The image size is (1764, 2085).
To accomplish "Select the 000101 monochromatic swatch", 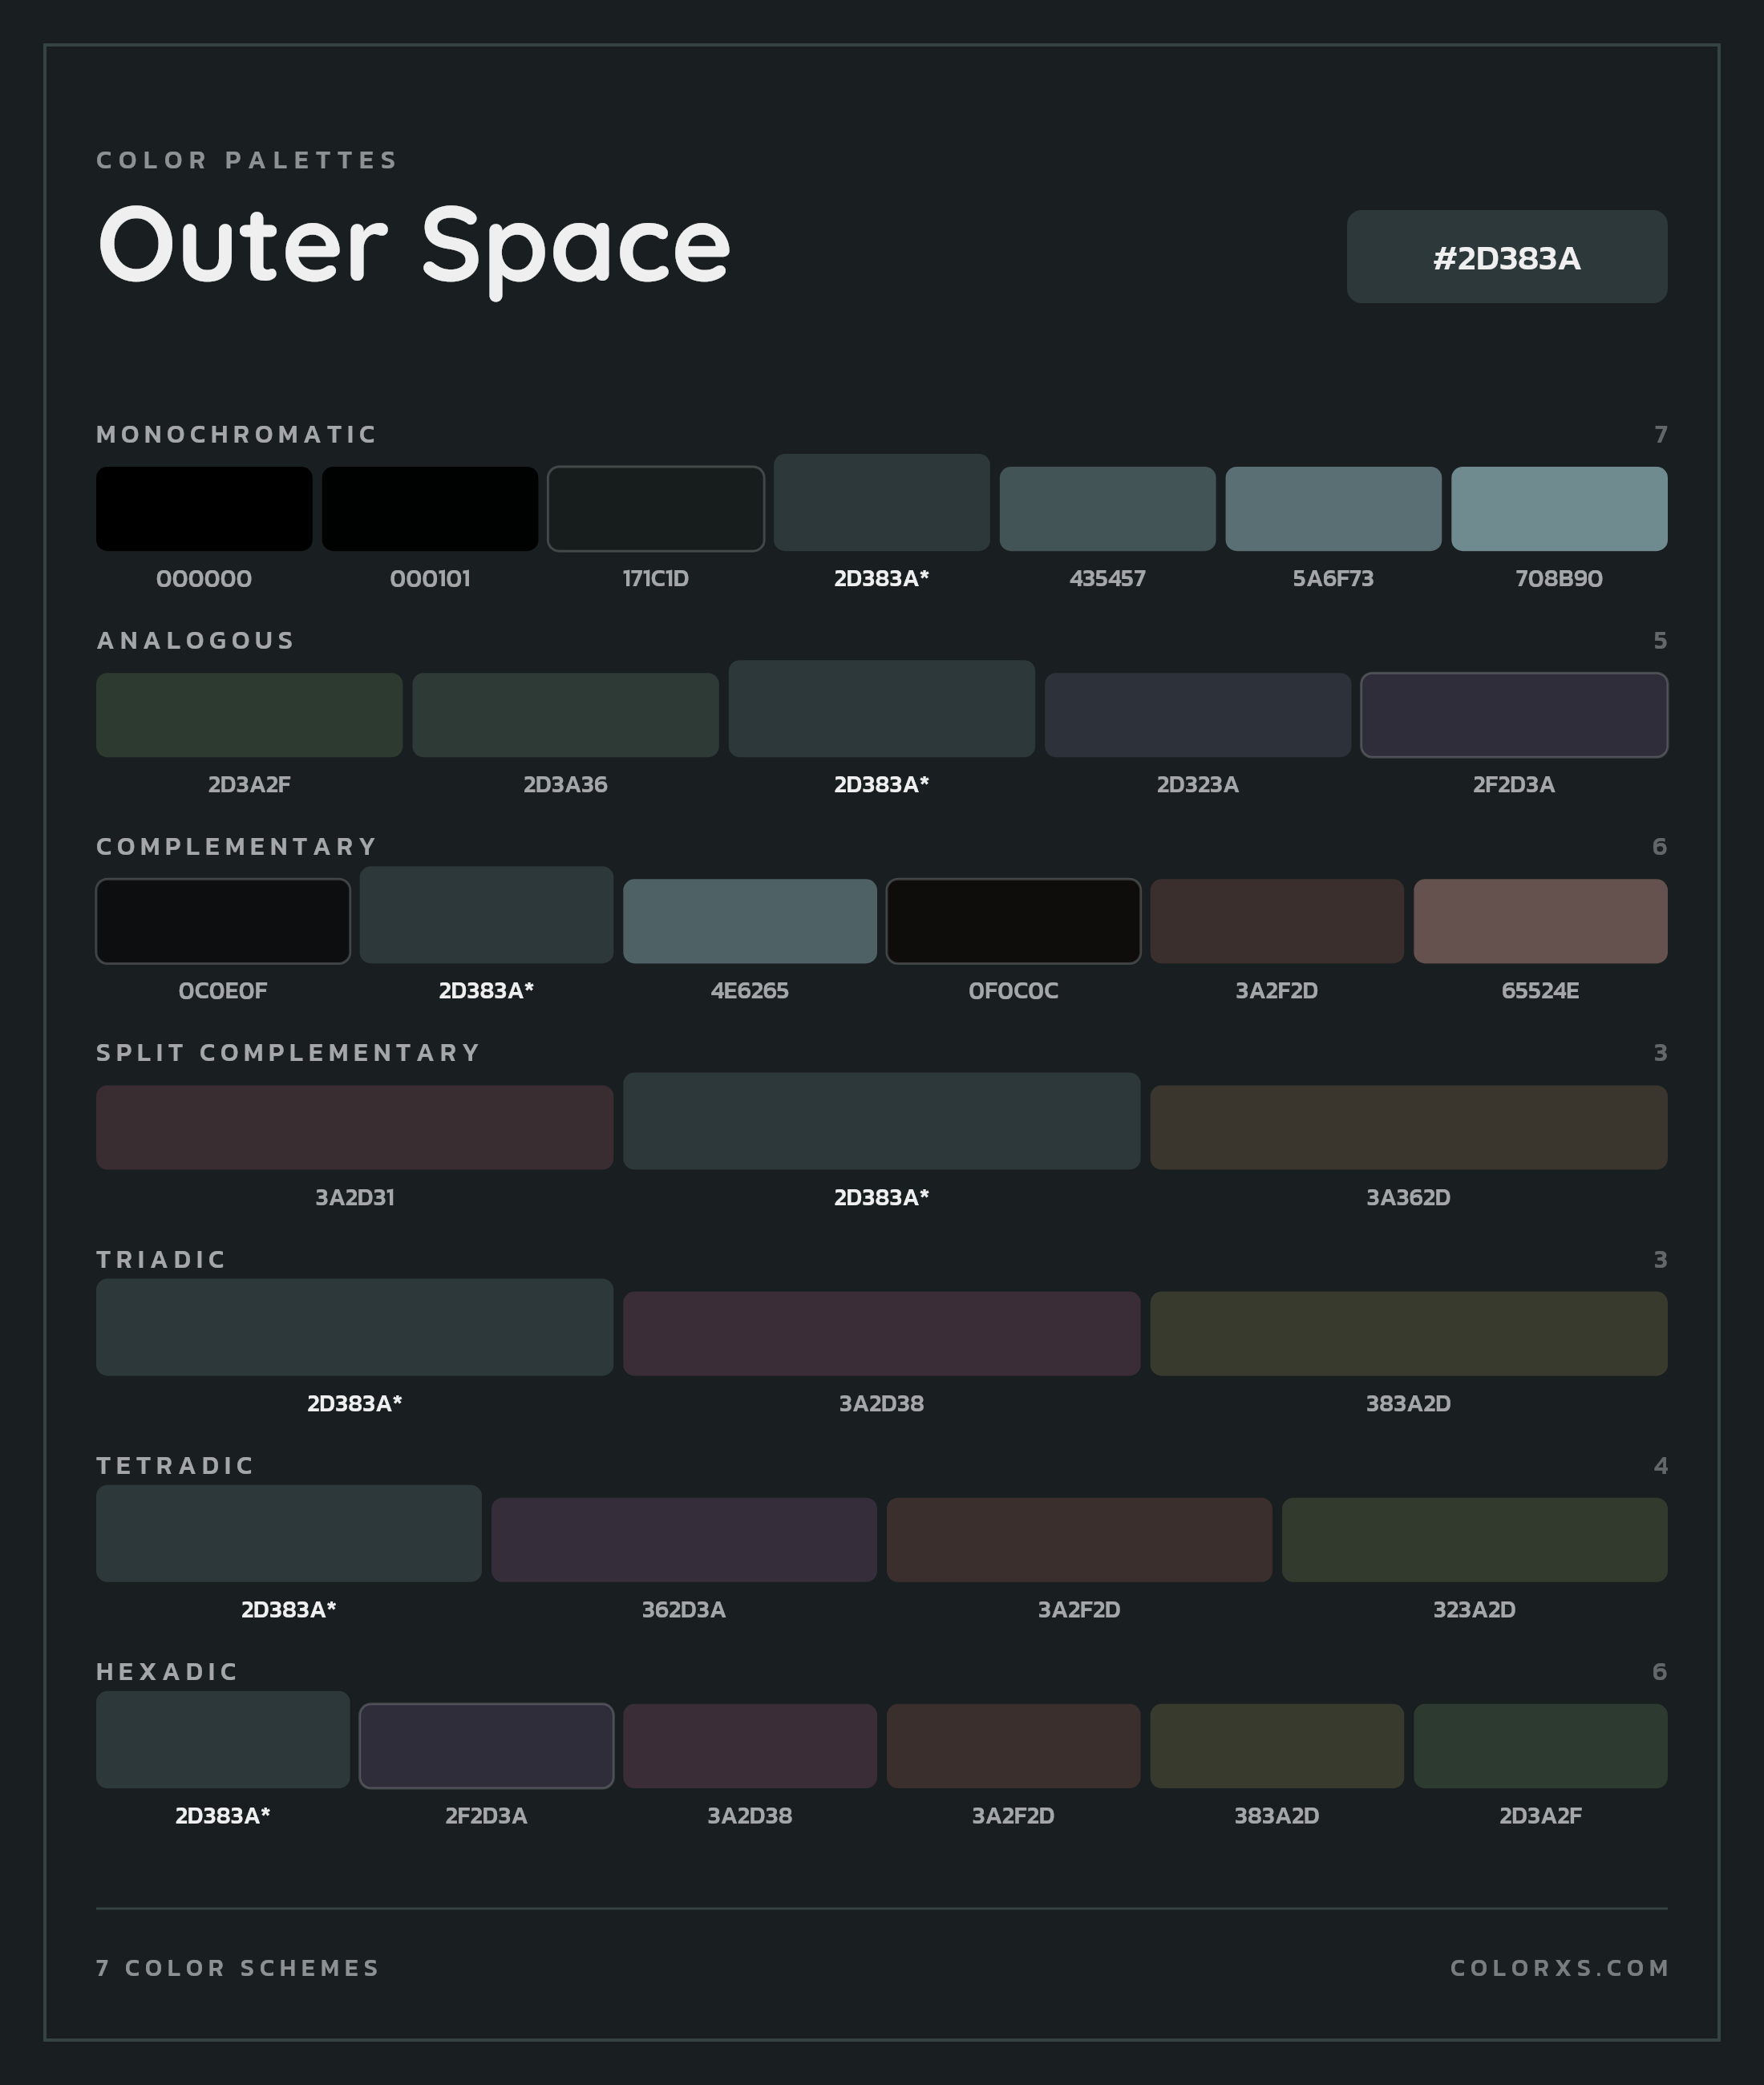I will (x=430, y=508).
